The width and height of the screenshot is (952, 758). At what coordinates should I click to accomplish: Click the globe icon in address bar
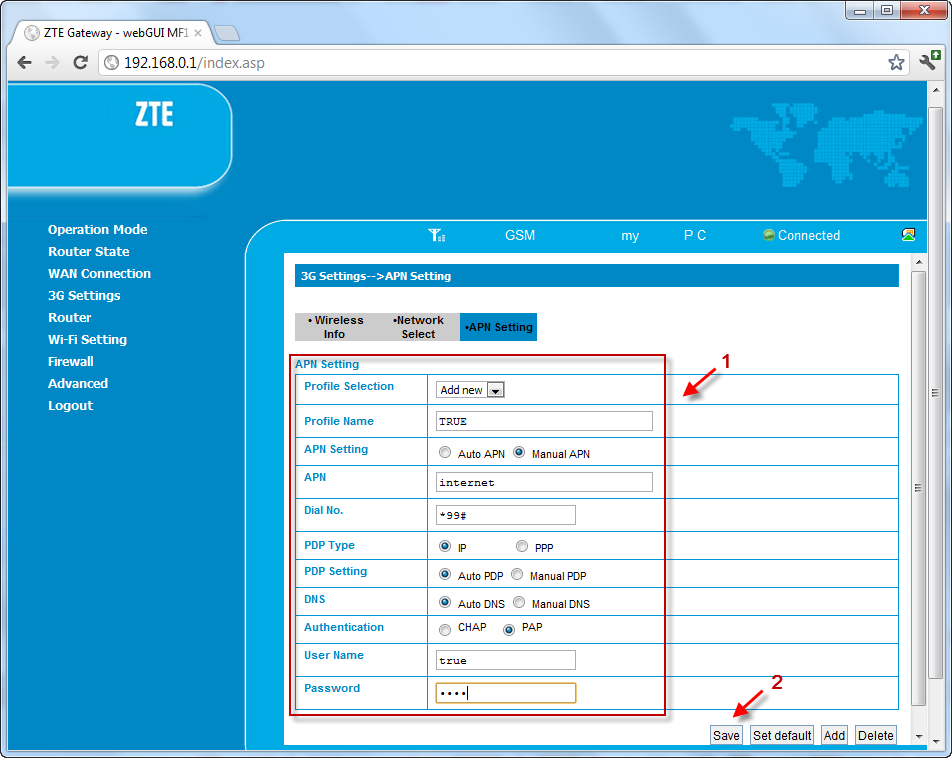point(111,63)
